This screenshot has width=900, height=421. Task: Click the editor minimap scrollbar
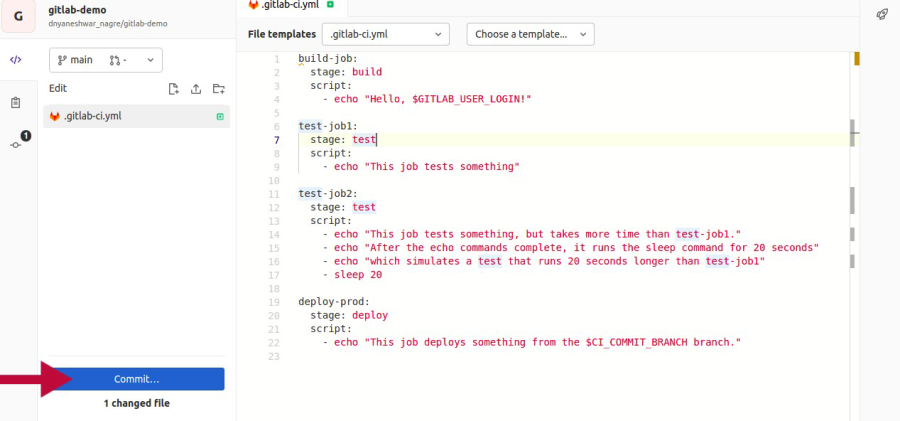coord(853,200)
